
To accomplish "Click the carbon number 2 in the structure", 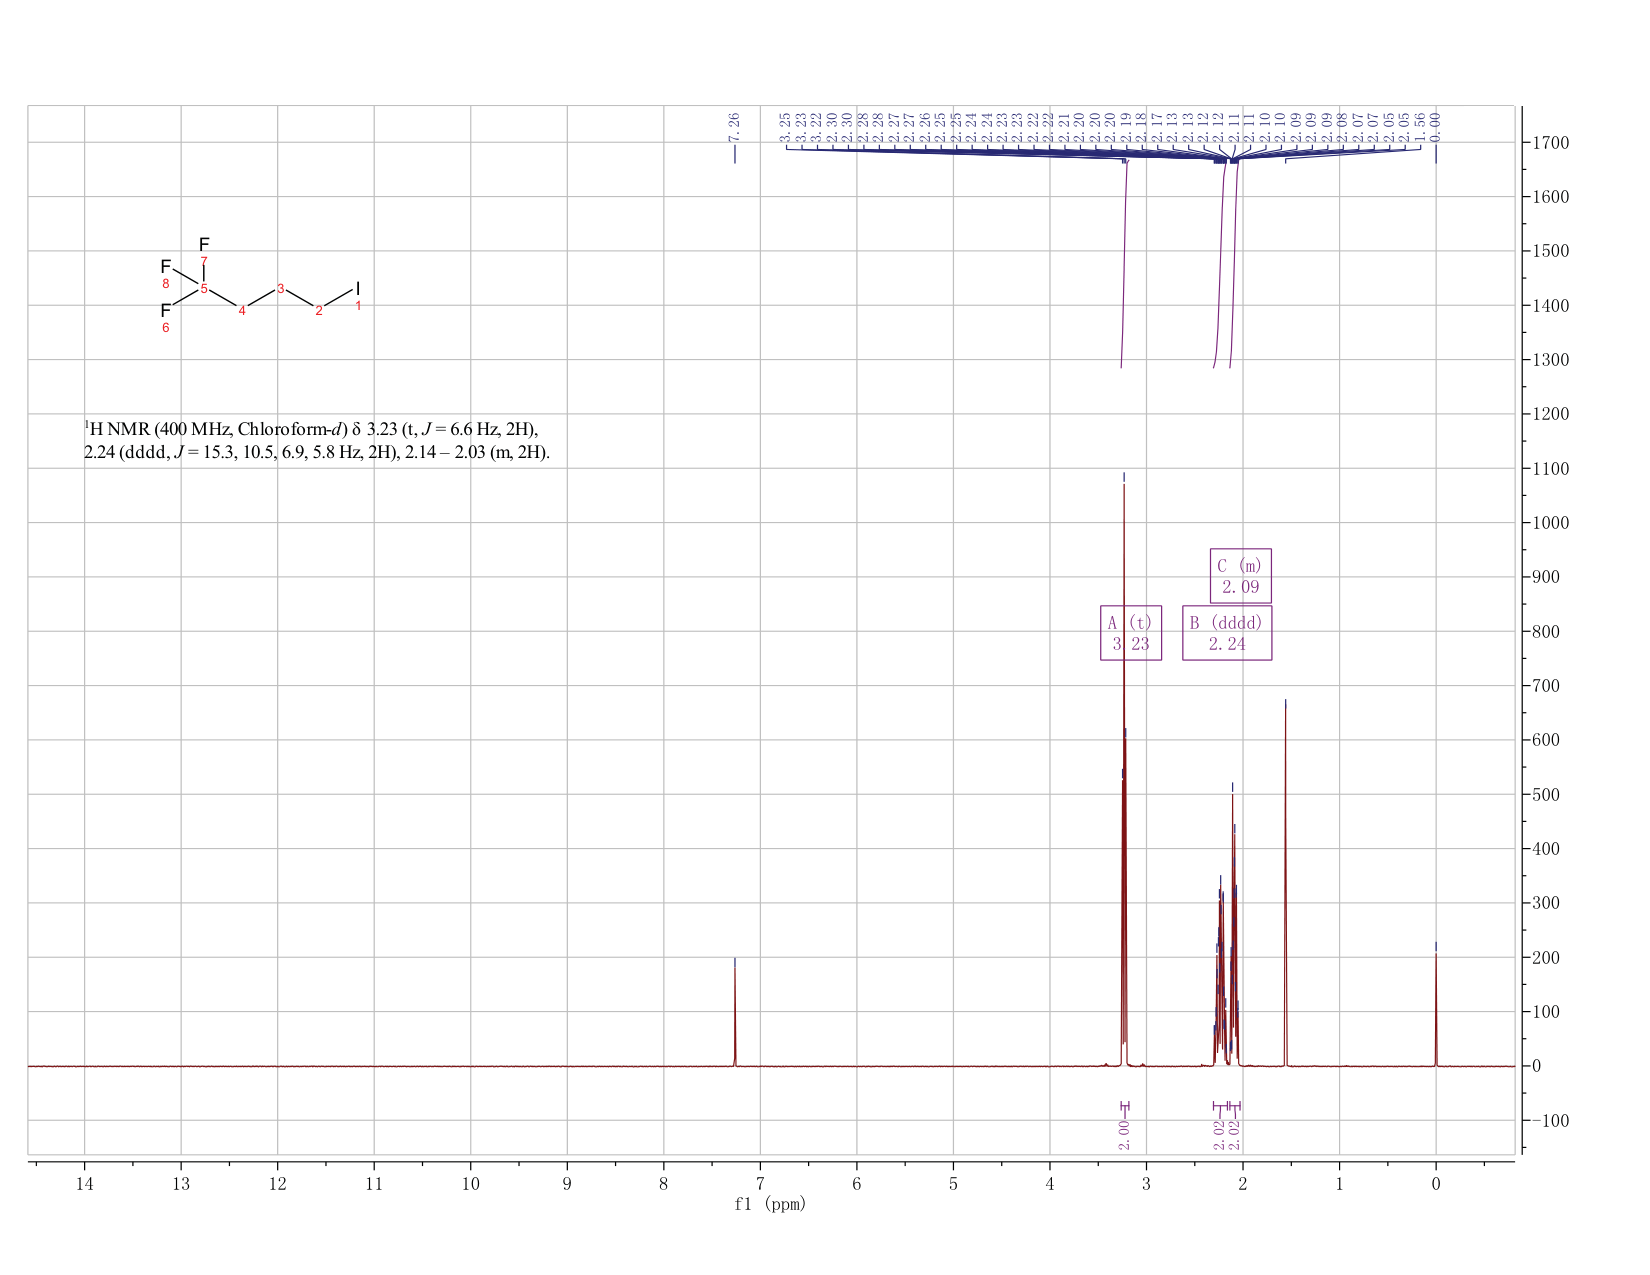I will pyautogui.click(x=319, y=311).
